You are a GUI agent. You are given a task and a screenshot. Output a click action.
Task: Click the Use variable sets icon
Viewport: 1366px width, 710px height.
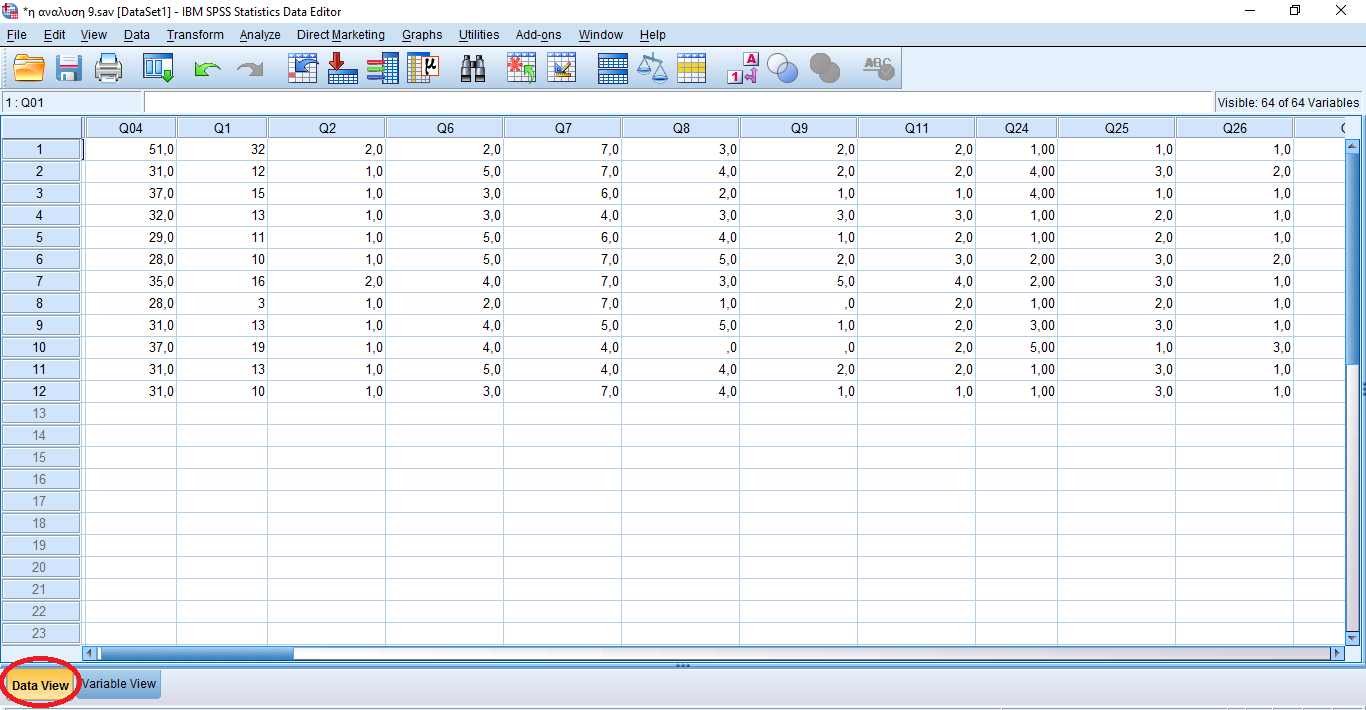[x=783, y=68]
